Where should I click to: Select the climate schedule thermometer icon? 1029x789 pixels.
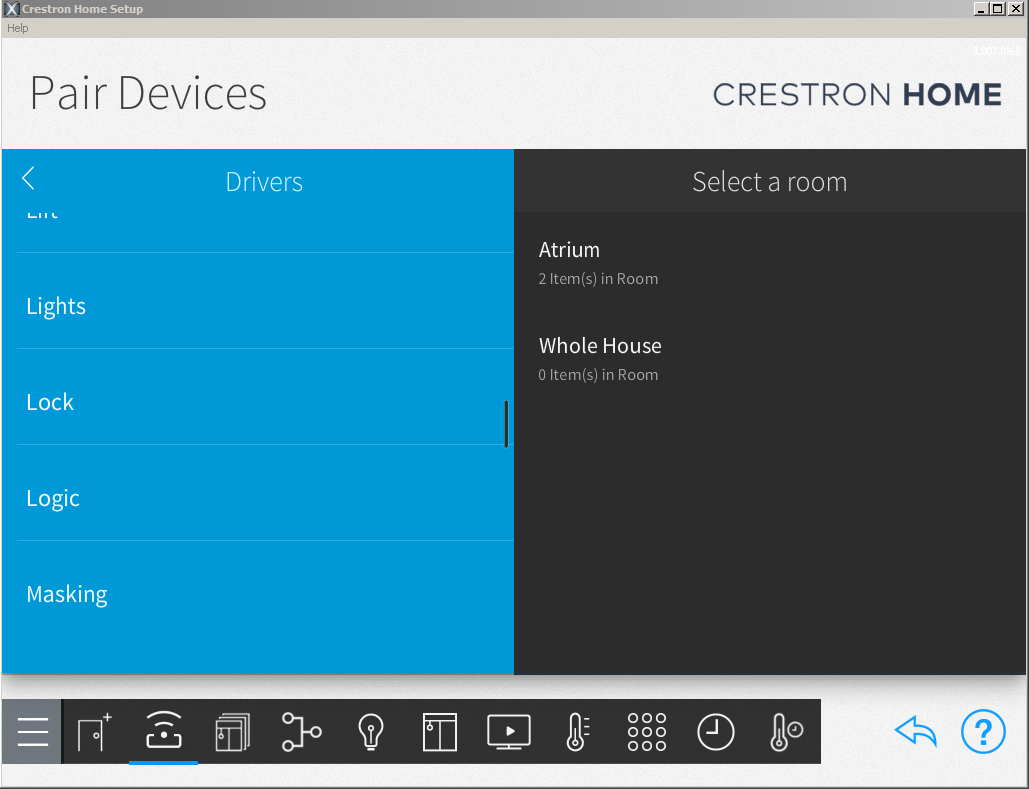click(x=785, y=731)
